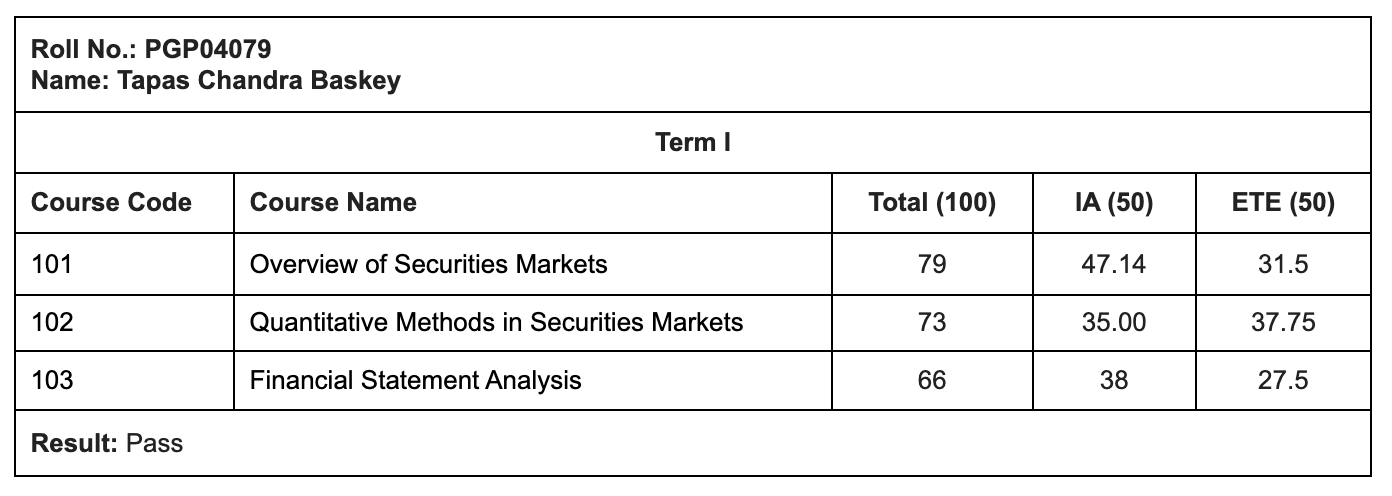
Task: Select the IA (50) column header
Action: coord(1113,203)
